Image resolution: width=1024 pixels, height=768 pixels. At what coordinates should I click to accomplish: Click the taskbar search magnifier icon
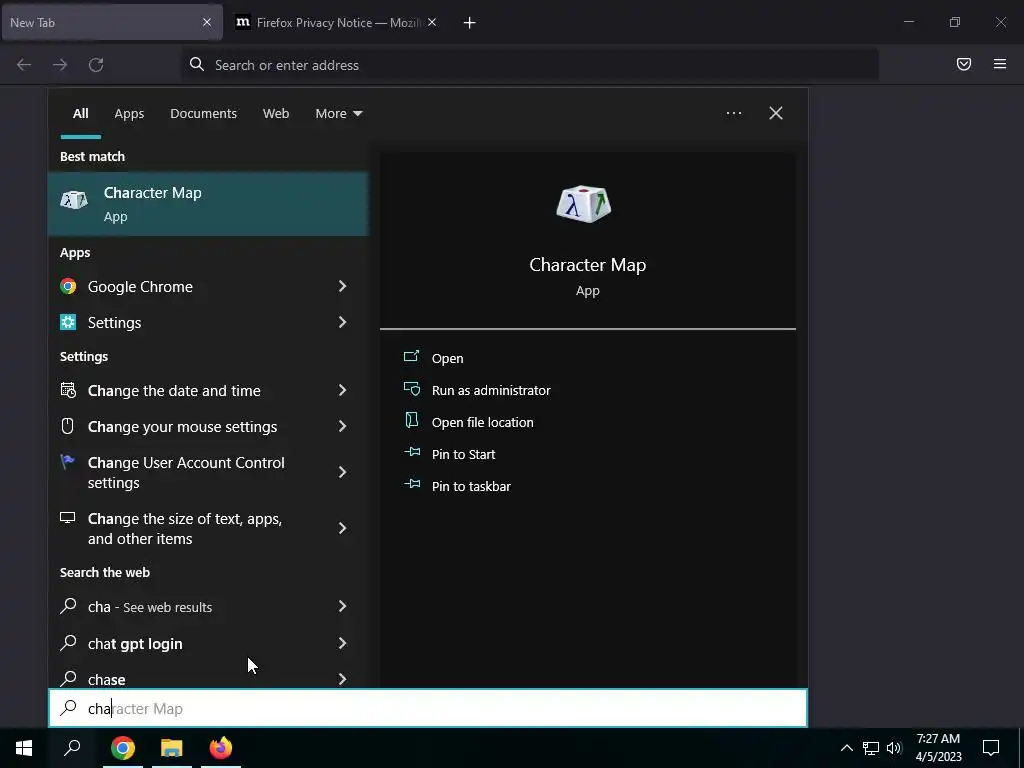(x=72, y=748)
